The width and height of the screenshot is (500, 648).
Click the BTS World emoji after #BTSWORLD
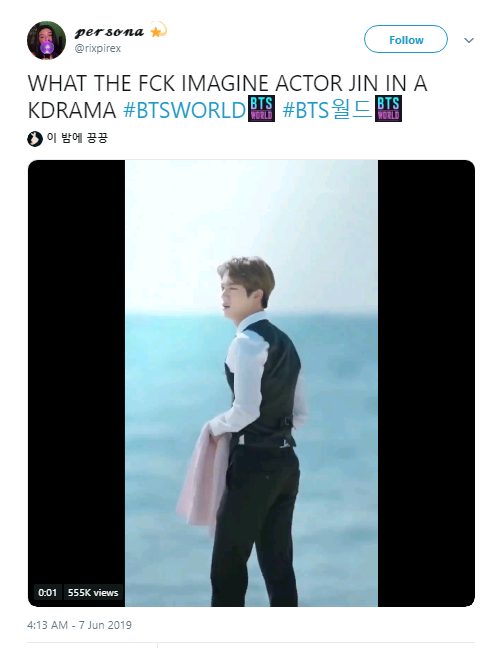click(261, 109)
